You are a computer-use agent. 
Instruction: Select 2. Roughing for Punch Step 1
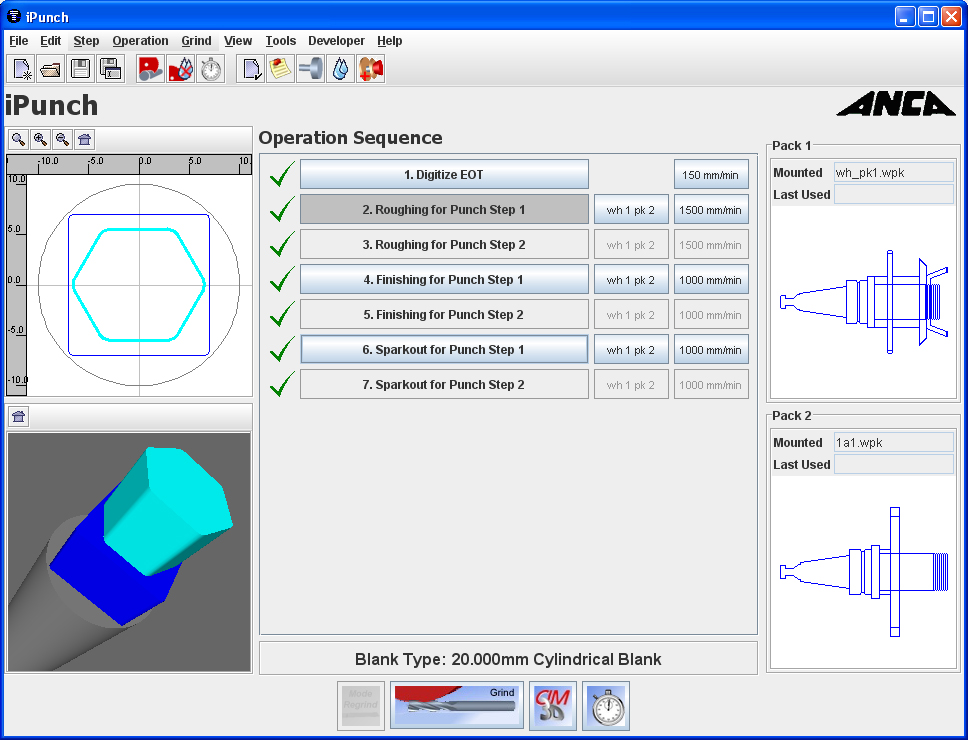click(x=444, y=210)
